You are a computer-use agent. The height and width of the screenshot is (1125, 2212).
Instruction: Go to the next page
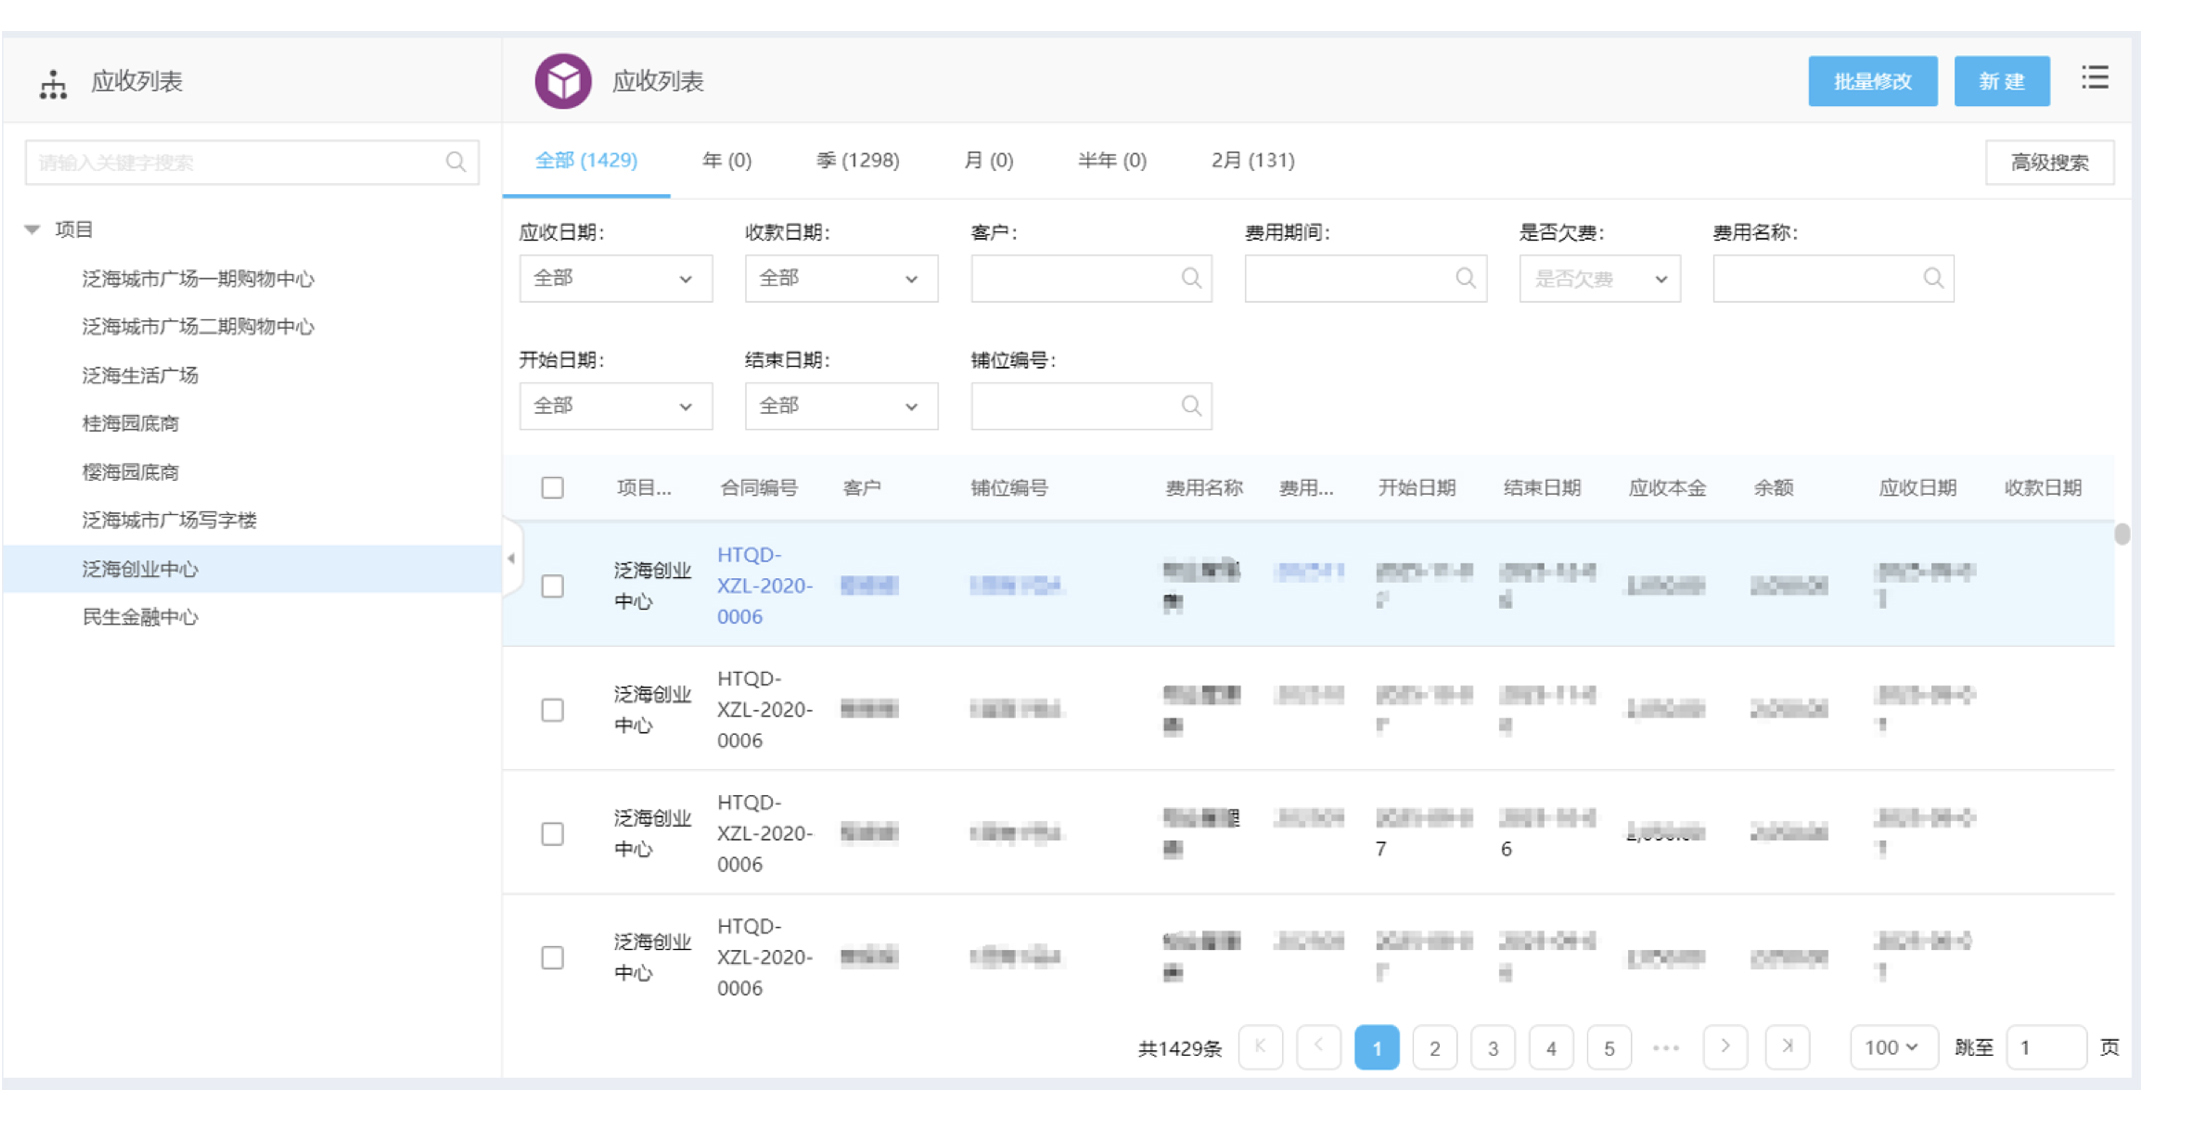pyautogui.click(x=1725, y=1047)
